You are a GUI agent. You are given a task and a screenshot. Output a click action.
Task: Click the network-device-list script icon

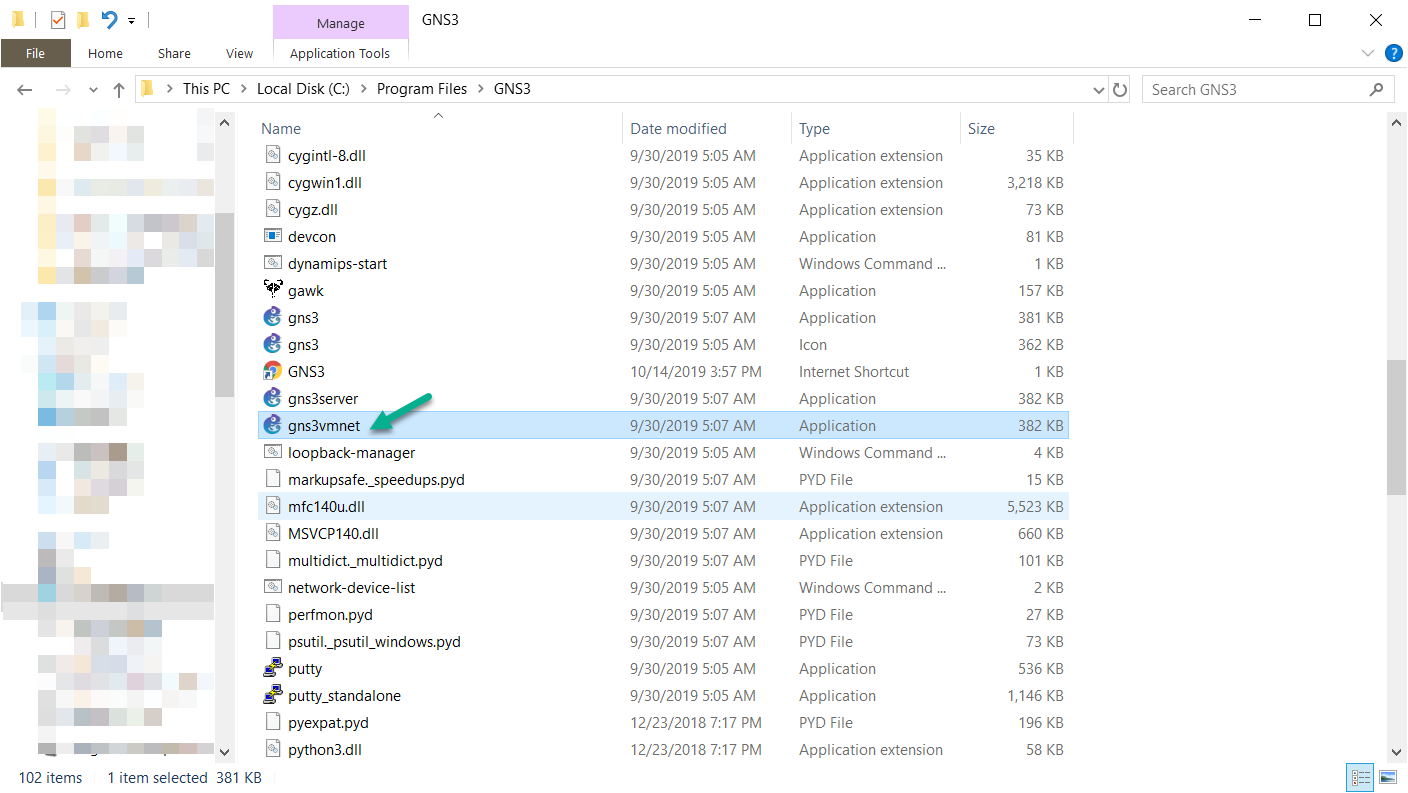[273, 587]
